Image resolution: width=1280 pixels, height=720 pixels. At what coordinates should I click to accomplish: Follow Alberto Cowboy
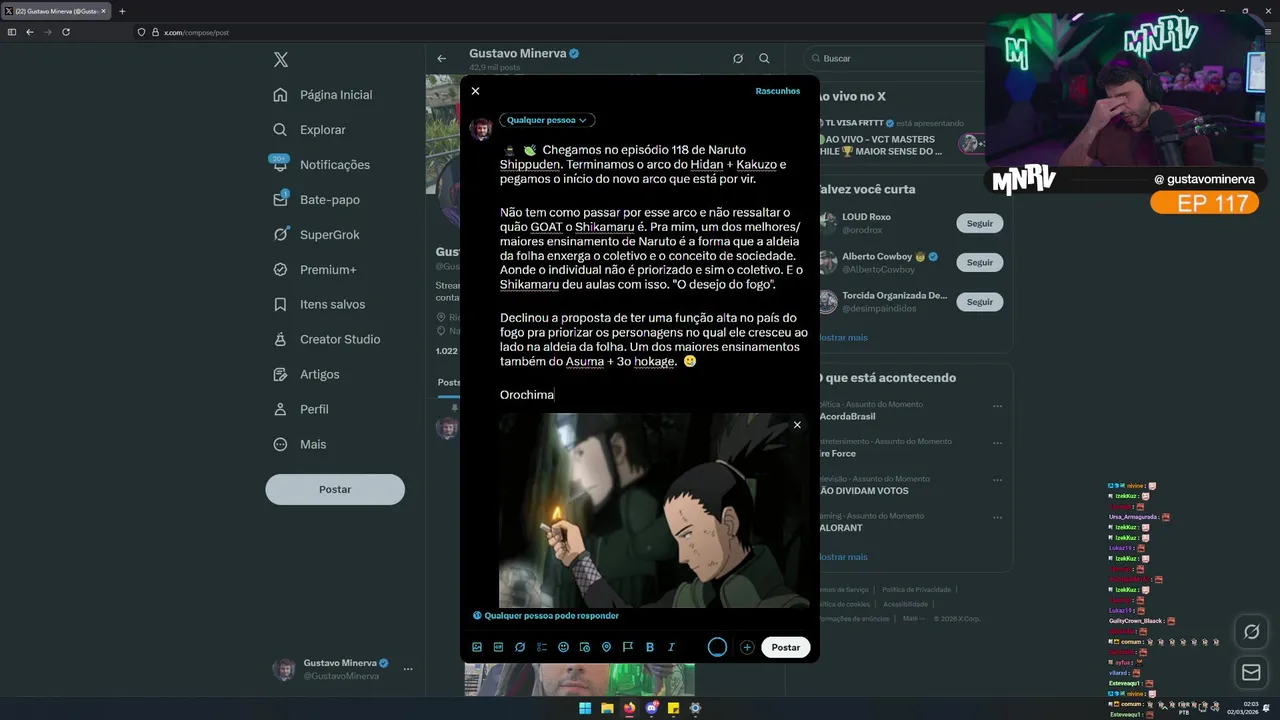pyautogui.click(x=980, y=262)
